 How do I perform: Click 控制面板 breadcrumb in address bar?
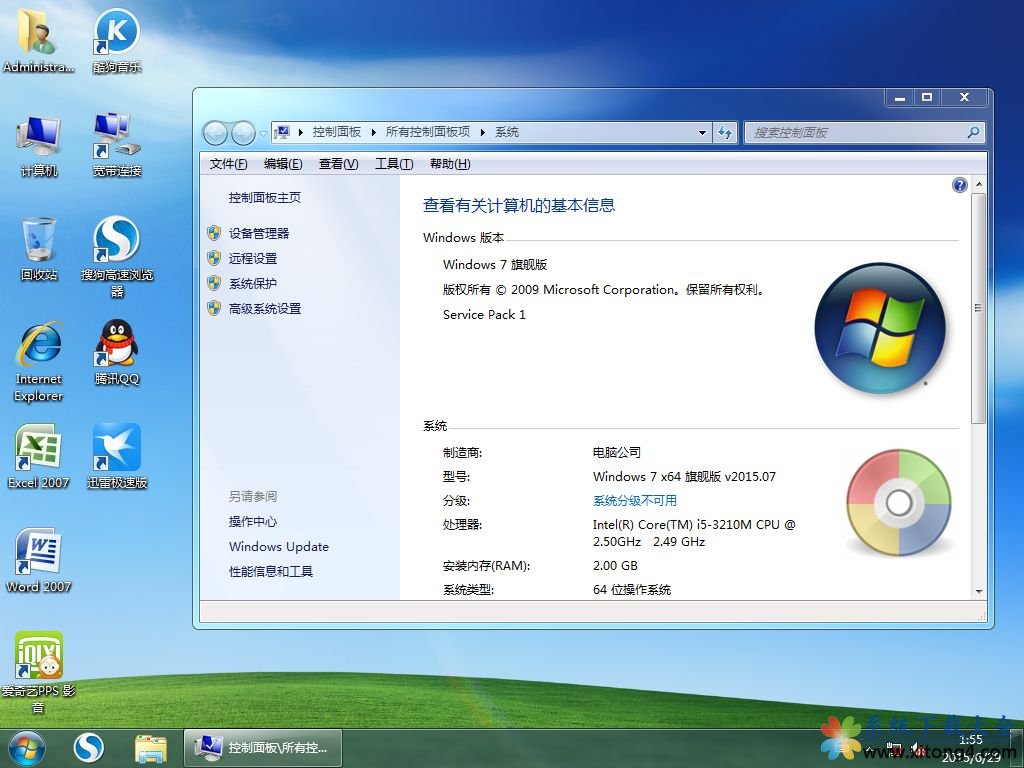(x=337, y=133)
